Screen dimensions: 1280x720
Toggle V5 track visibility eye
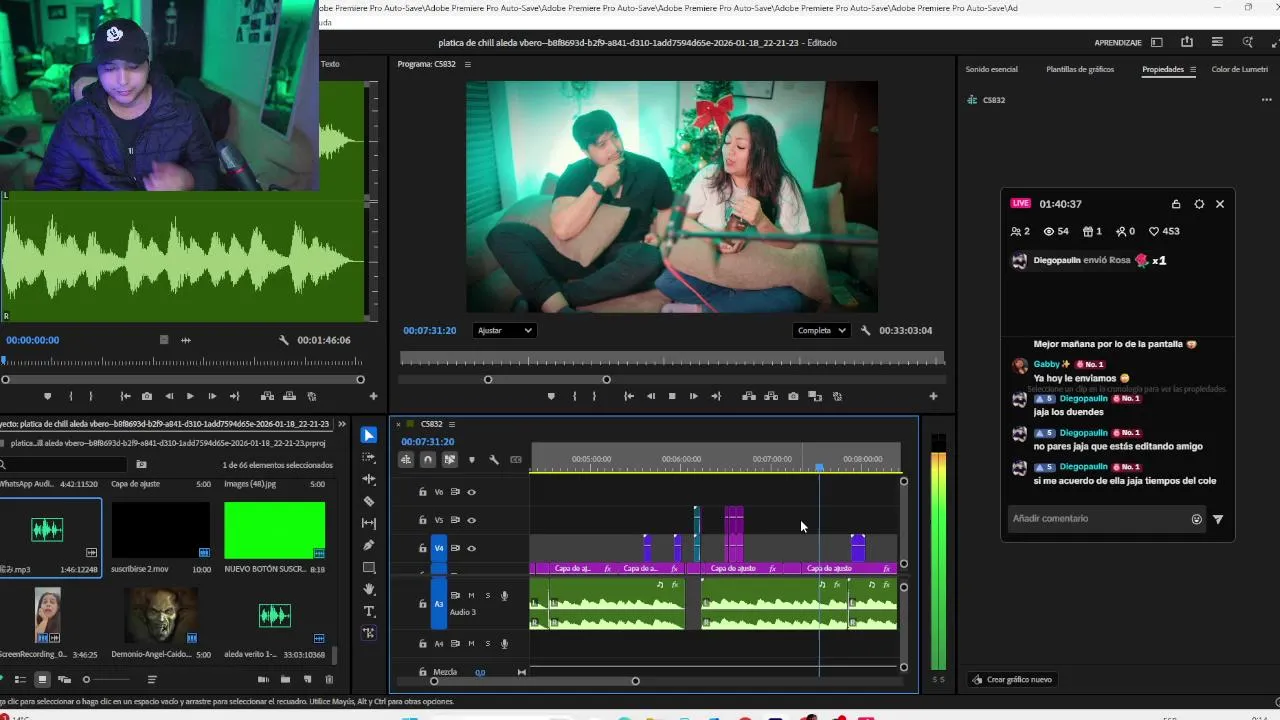click(472, 520)
